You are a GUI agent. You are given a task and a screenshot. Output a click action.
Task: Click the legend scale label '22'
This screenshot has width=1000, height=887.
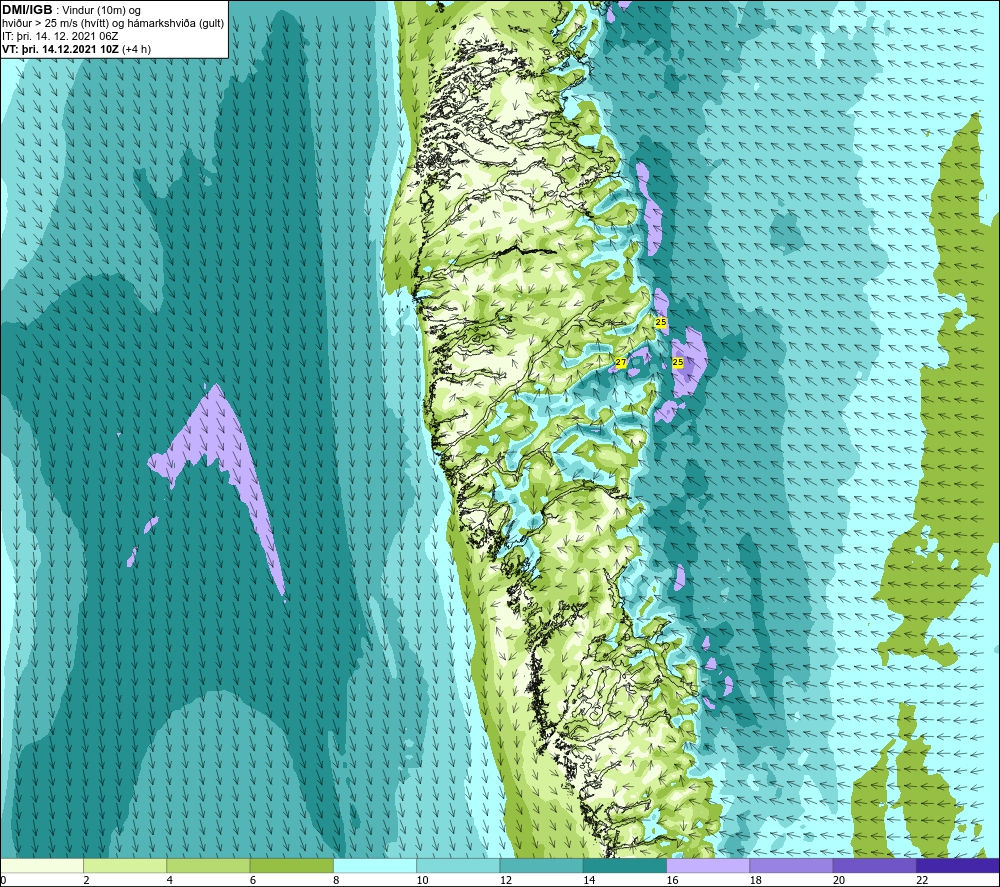click(x=922, y=880)
